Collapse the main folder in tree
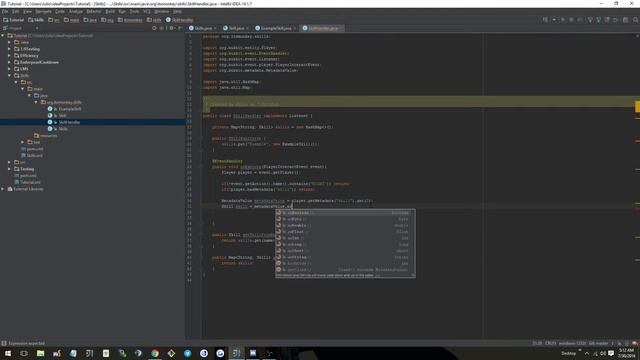Viewport: 640px width, 360px height. [22, 89]
